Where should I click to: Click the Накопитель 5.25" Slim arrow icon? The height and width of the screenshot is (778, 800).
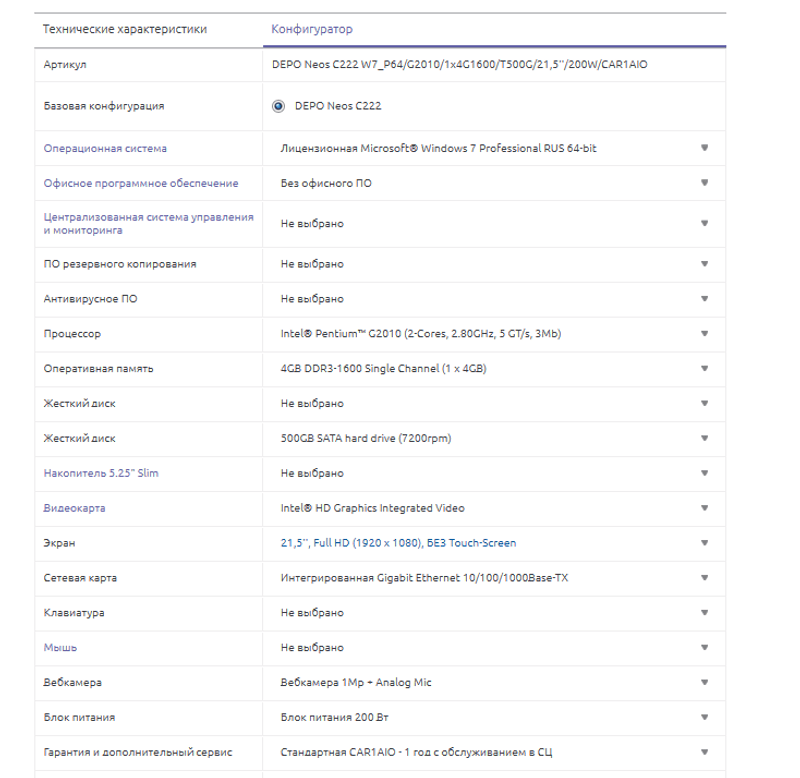(x=704, y=473)
